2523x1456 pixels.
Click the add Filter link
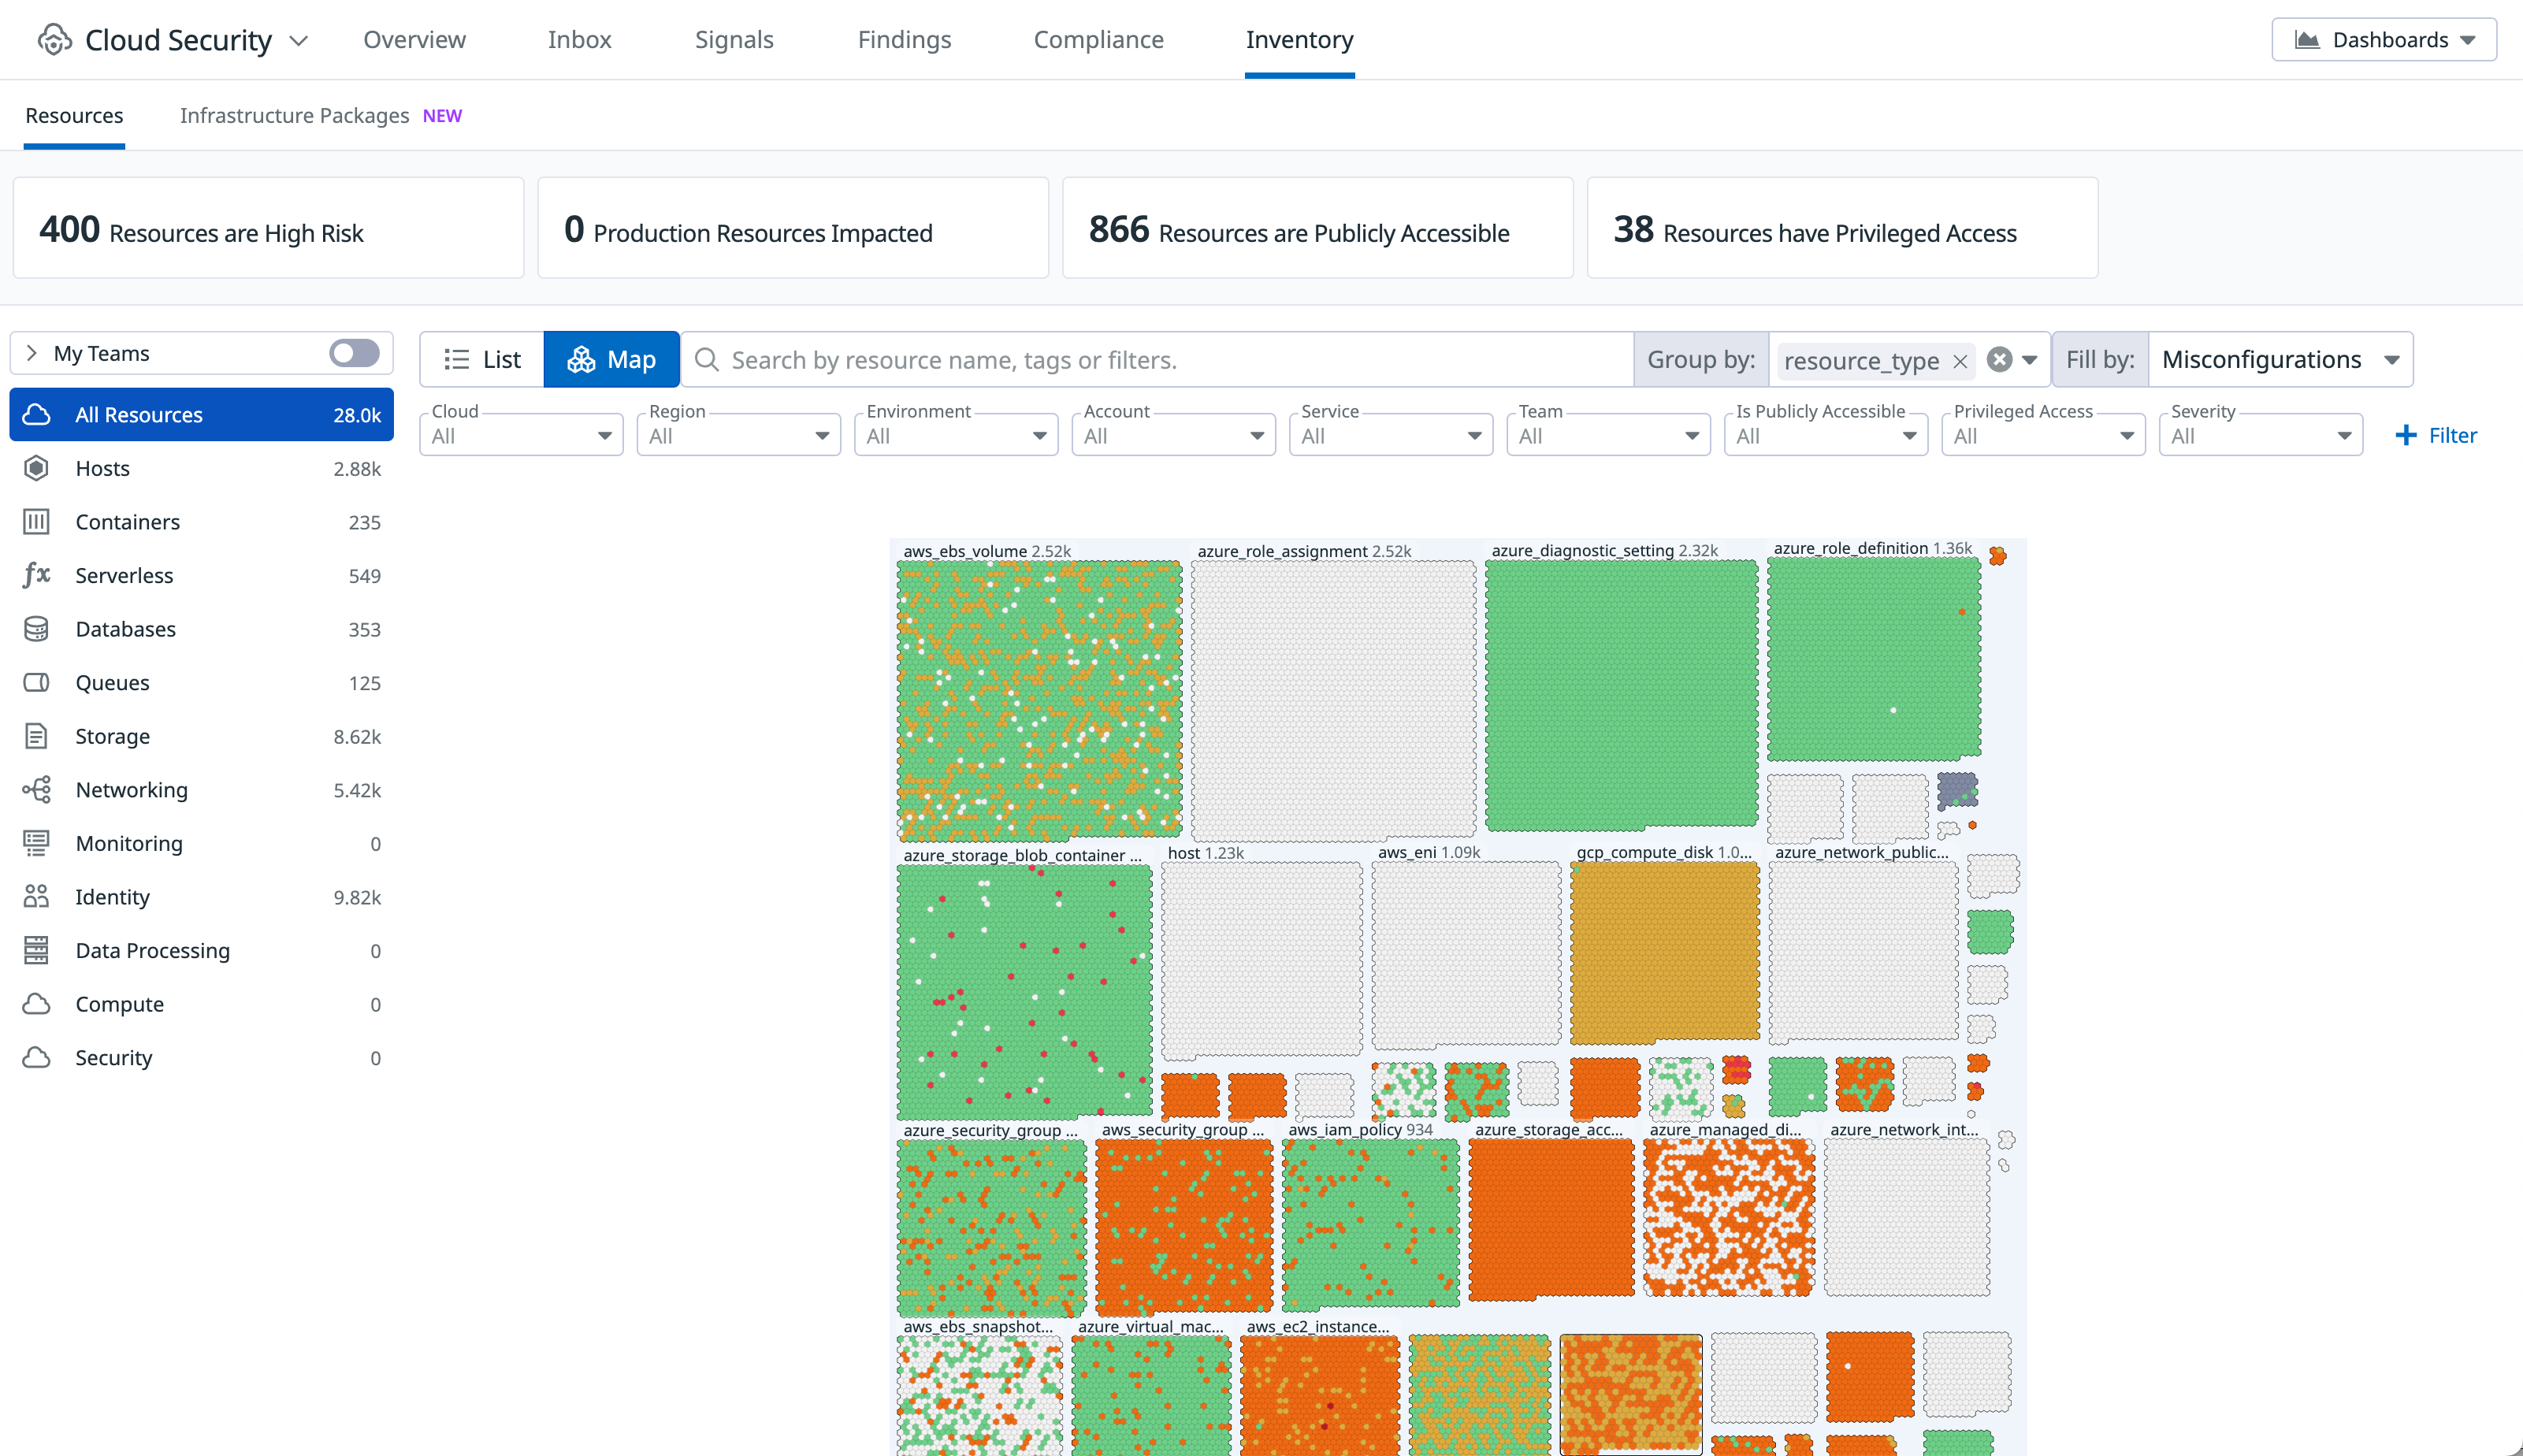2436,436
